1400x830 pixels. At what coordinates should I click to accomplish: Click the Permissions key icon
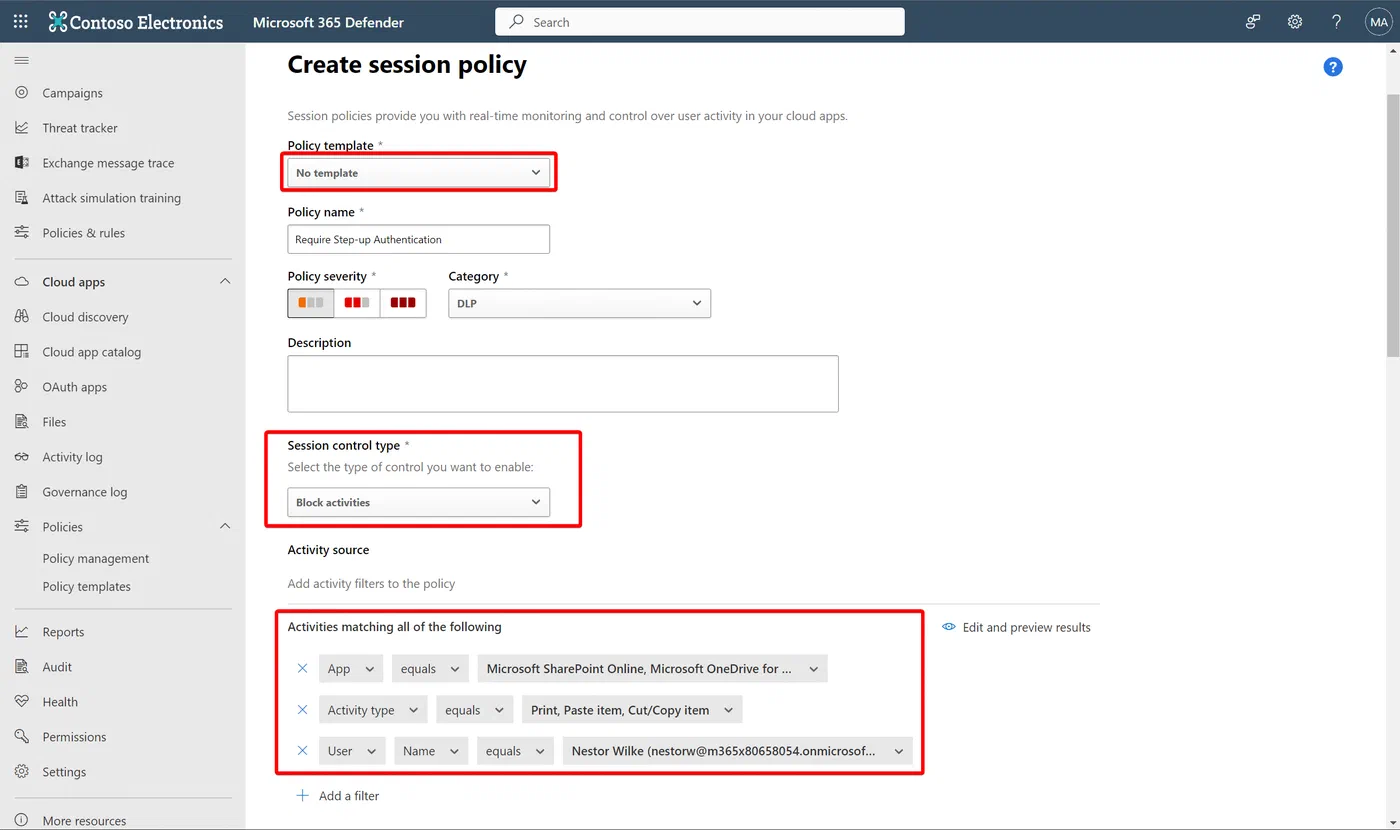click(21, 737)
